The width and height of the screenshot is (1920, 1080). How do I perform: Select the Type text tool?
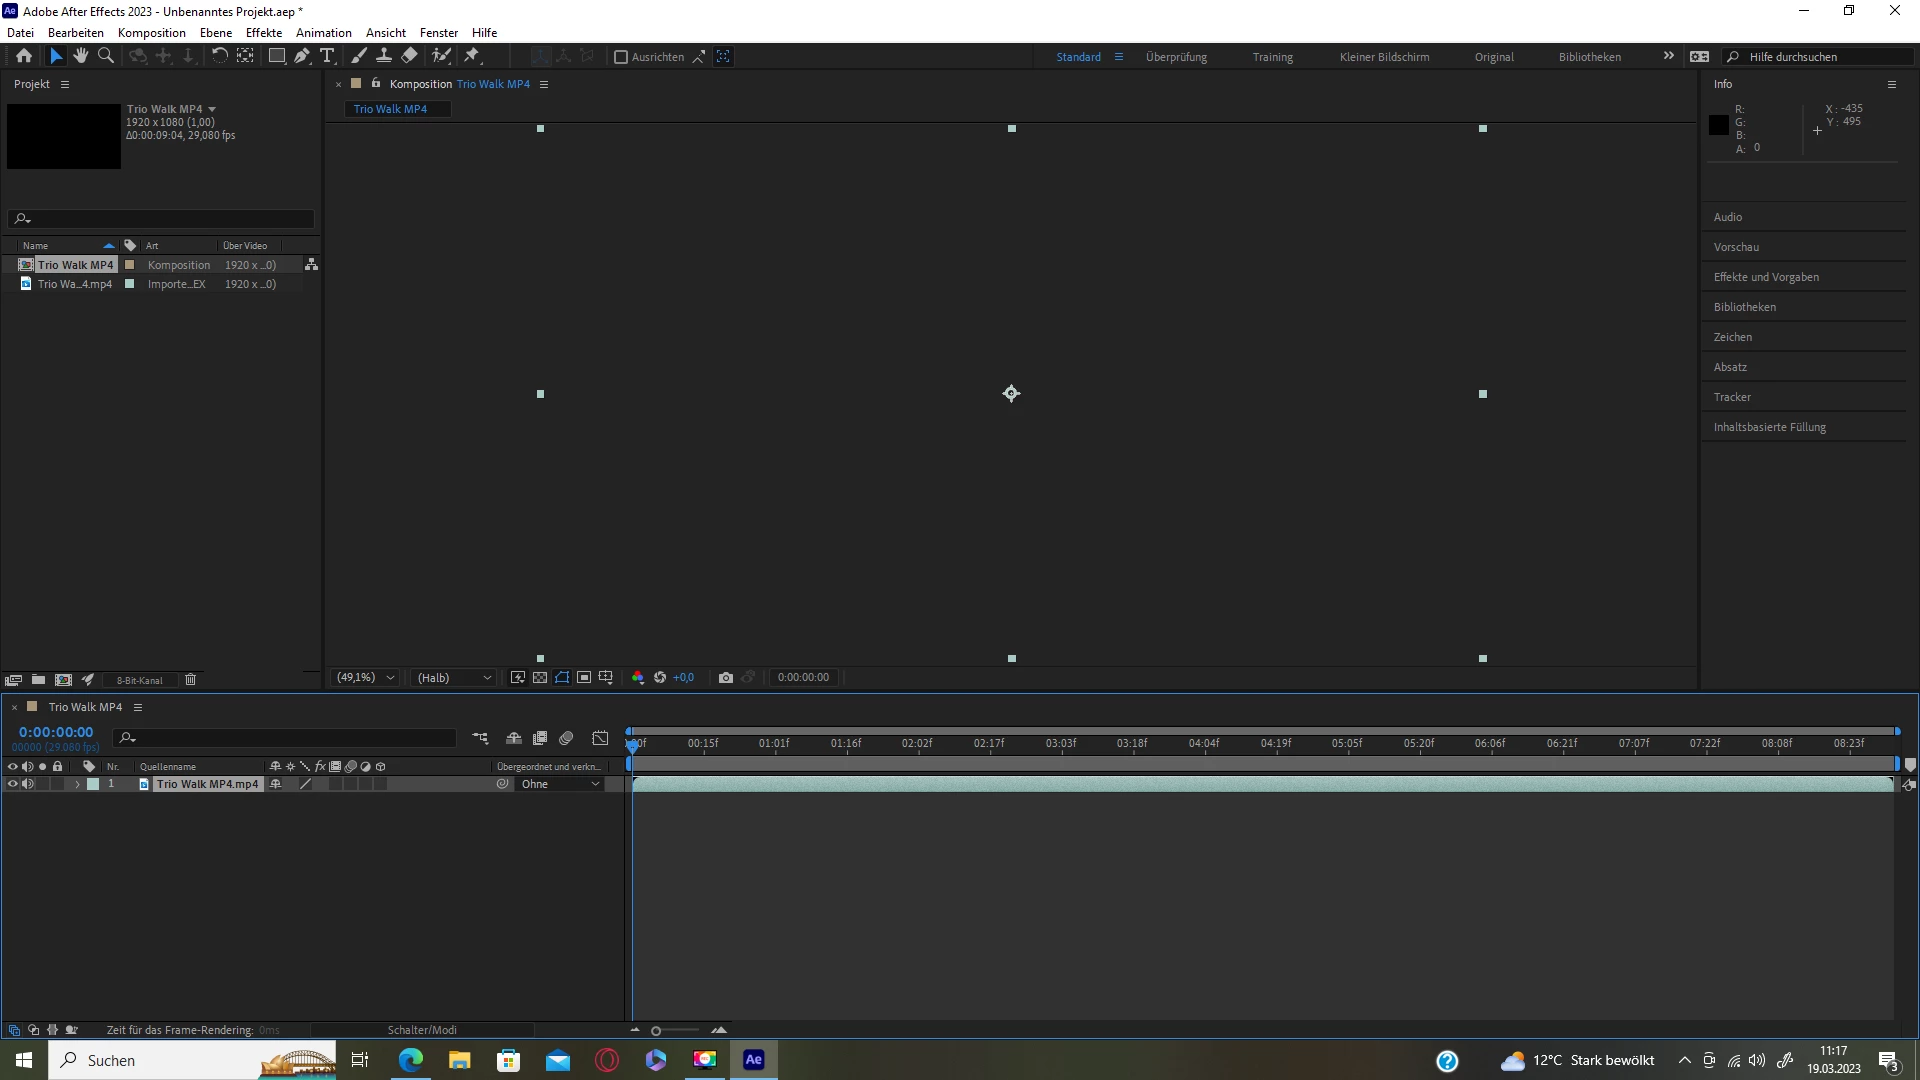[327, 56]
